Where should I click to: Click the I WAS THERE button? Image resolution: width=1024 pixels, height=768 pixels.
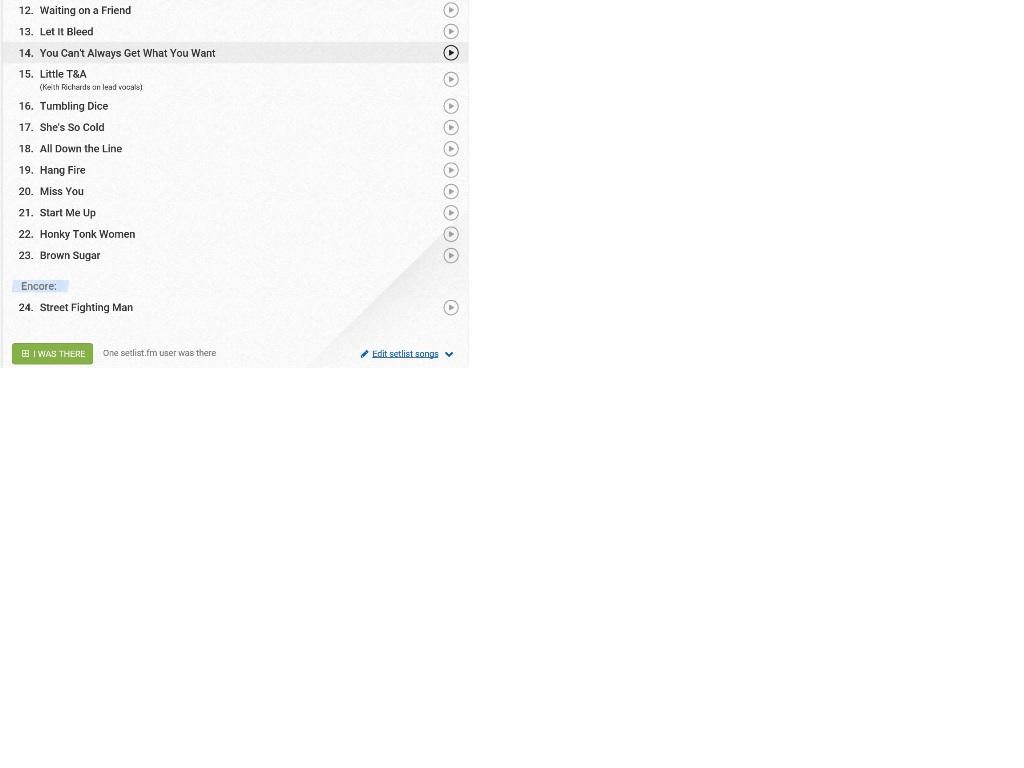click(x=52, y=354)
